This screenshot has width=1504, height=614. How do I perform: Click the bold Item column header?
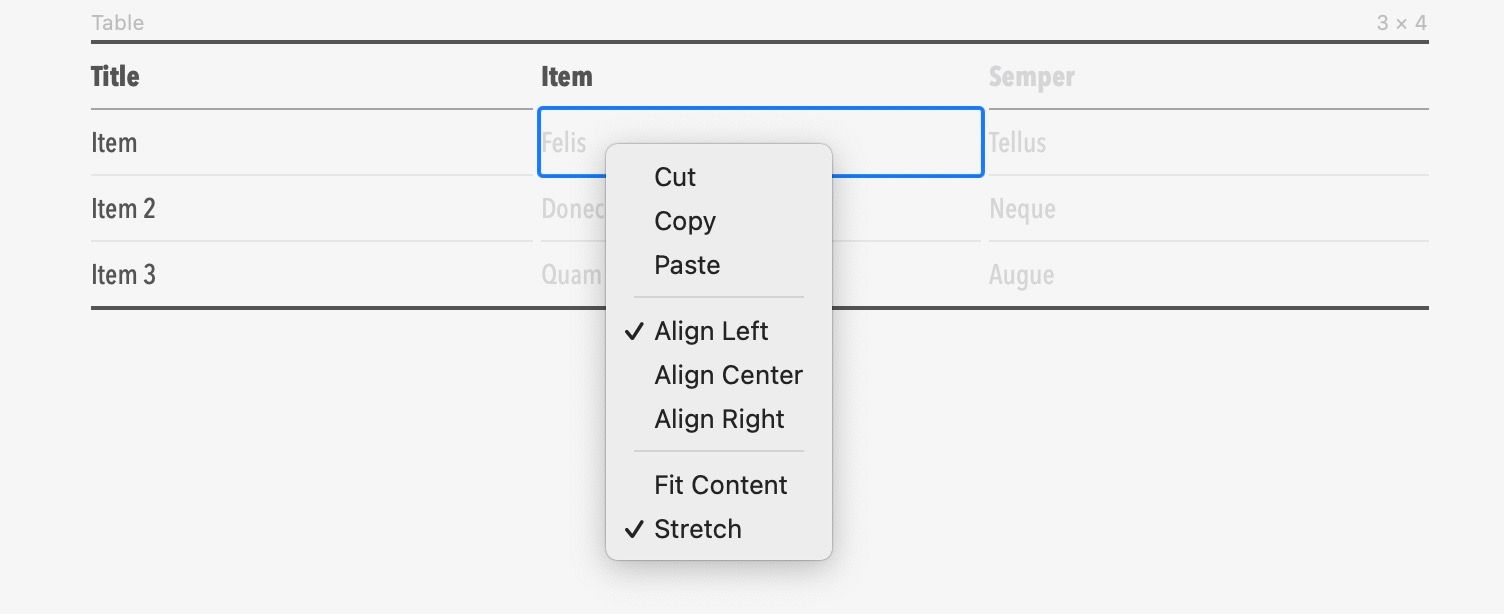click(567, 77)
